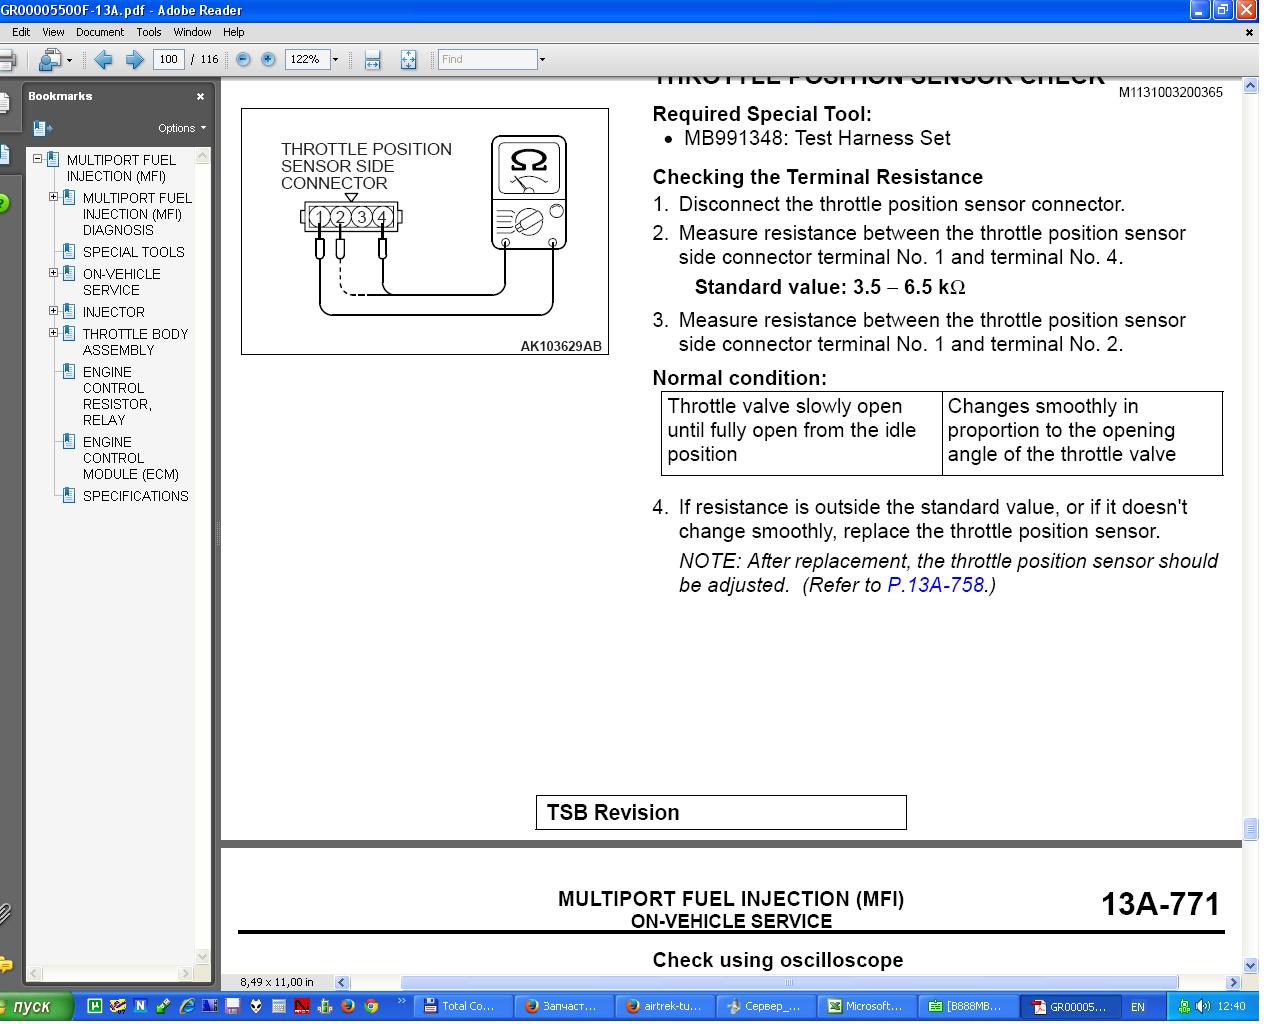Open the zoom percentage dropdown arrow
This screenshot has width=1280, height=1024.
(335, 60)
